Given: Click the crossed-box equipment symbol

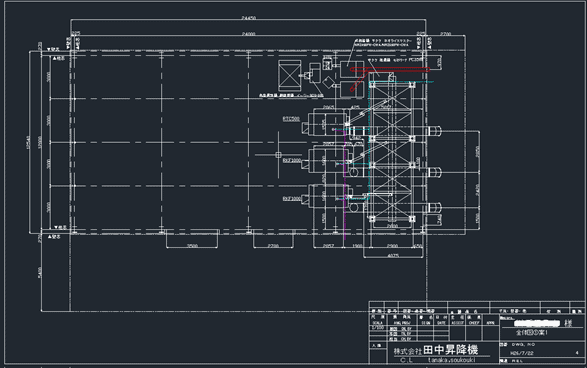Looking at the screenshot, I should tap(289, 75).
